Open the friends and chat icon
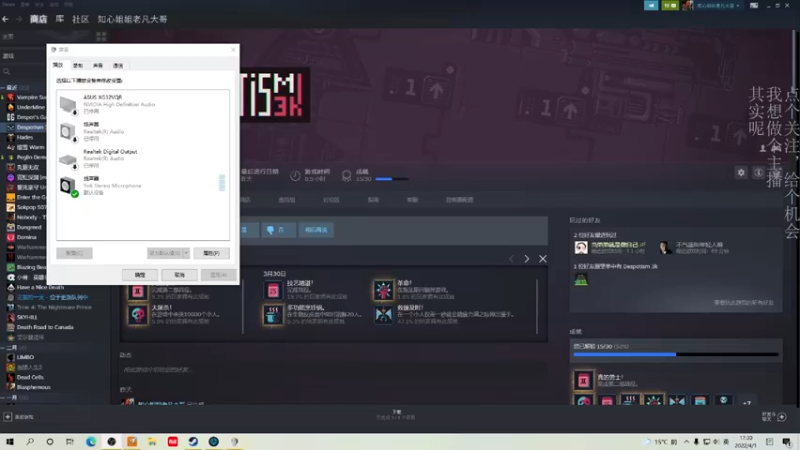 (x=781, y=417)
